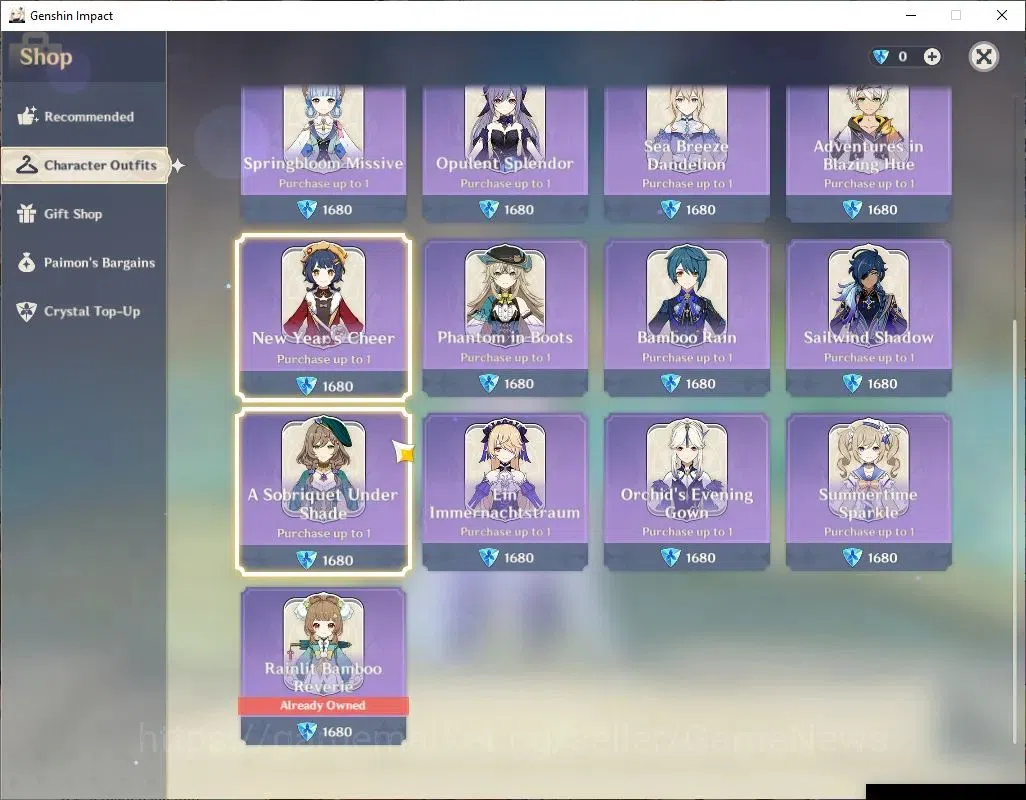This screenshot has height=800, width=1026.
Task: Click 1680 price of Springbloom Missive
Action: point(337,210)
